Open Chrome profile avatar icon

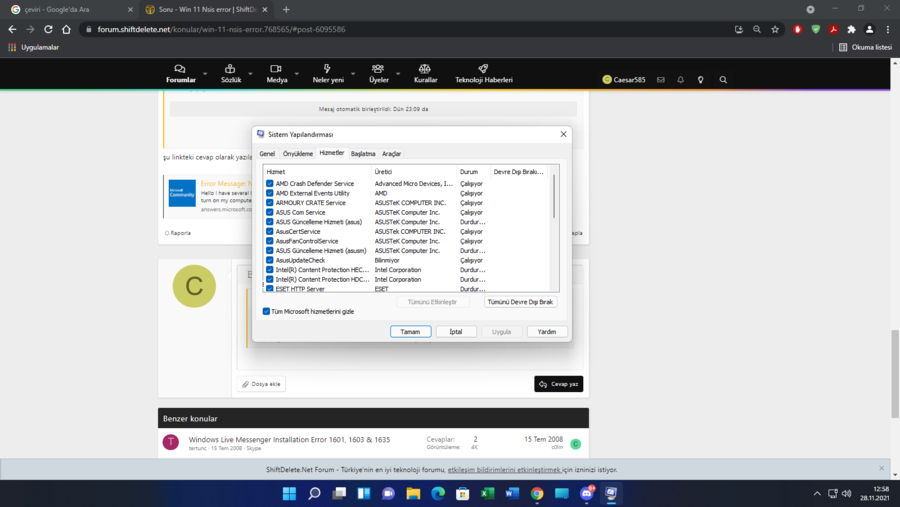coord(870,29)
